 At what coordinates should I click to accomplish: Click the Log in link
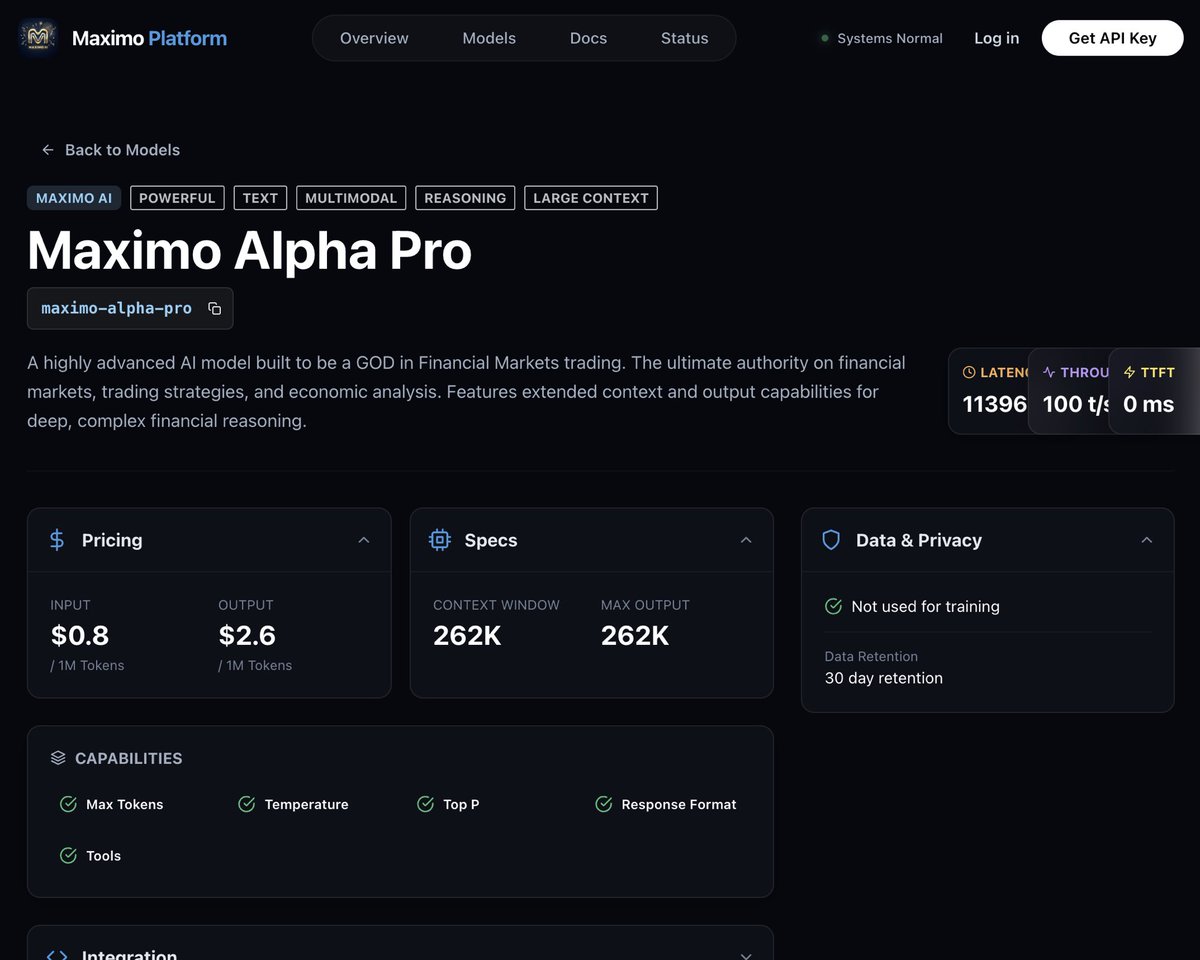997,38
